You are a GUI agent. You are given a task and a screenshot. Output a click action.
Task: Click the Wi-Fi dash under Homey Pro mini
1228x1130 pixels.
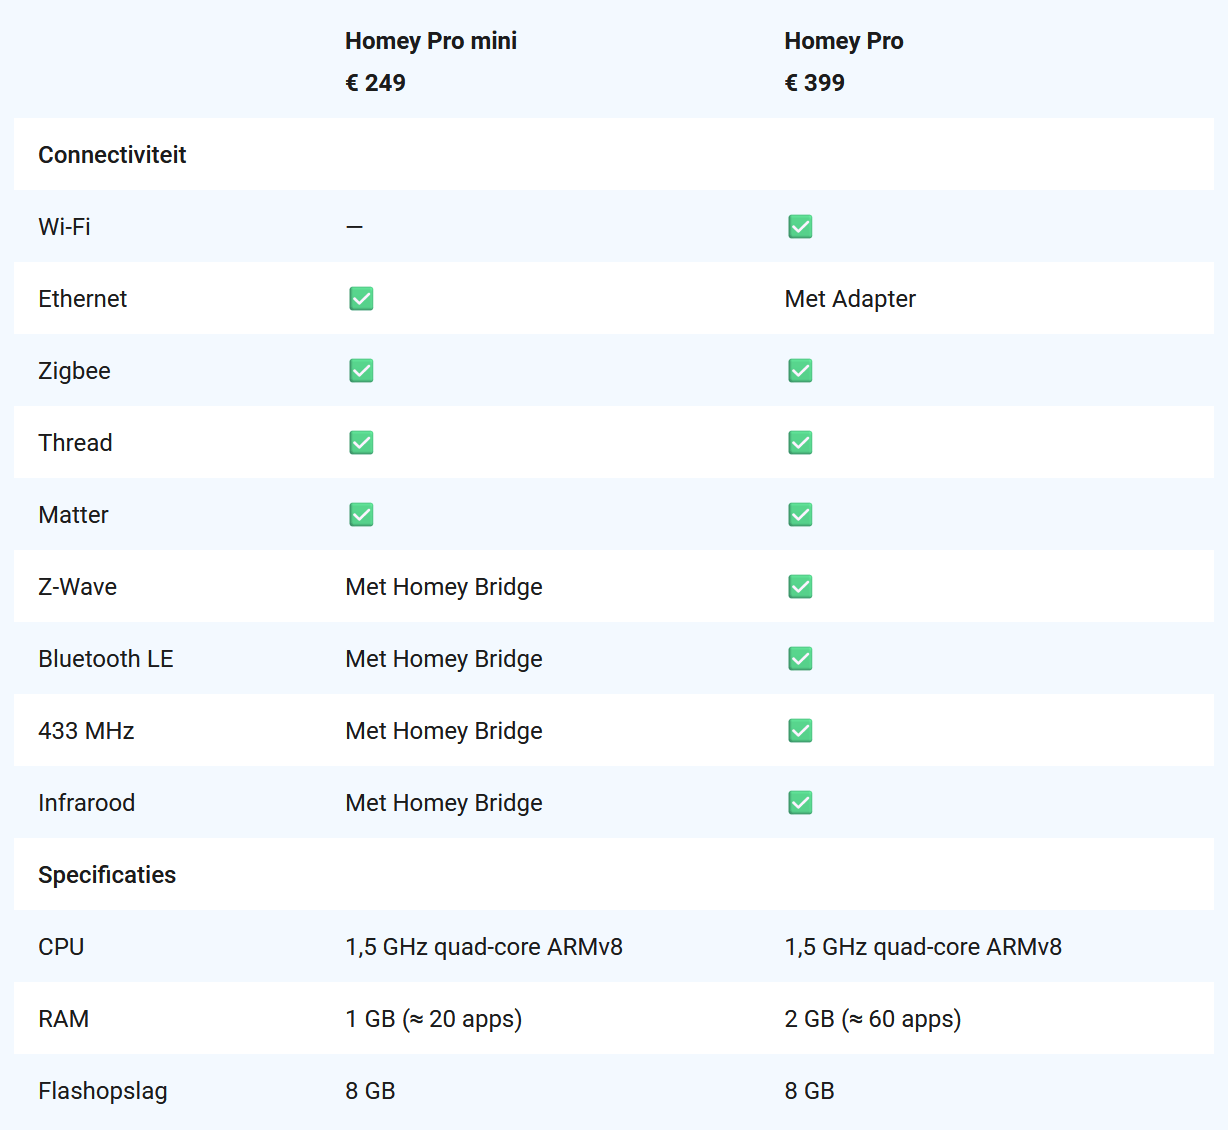point(354,227)
